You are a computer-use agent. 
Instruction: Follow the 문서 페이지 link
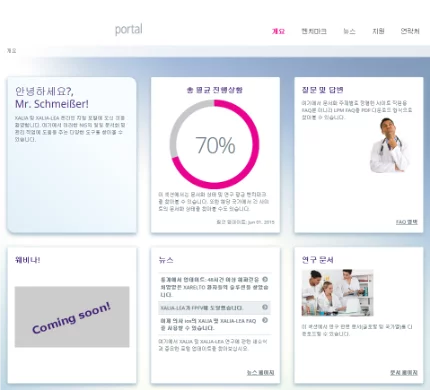coord(404,373)
